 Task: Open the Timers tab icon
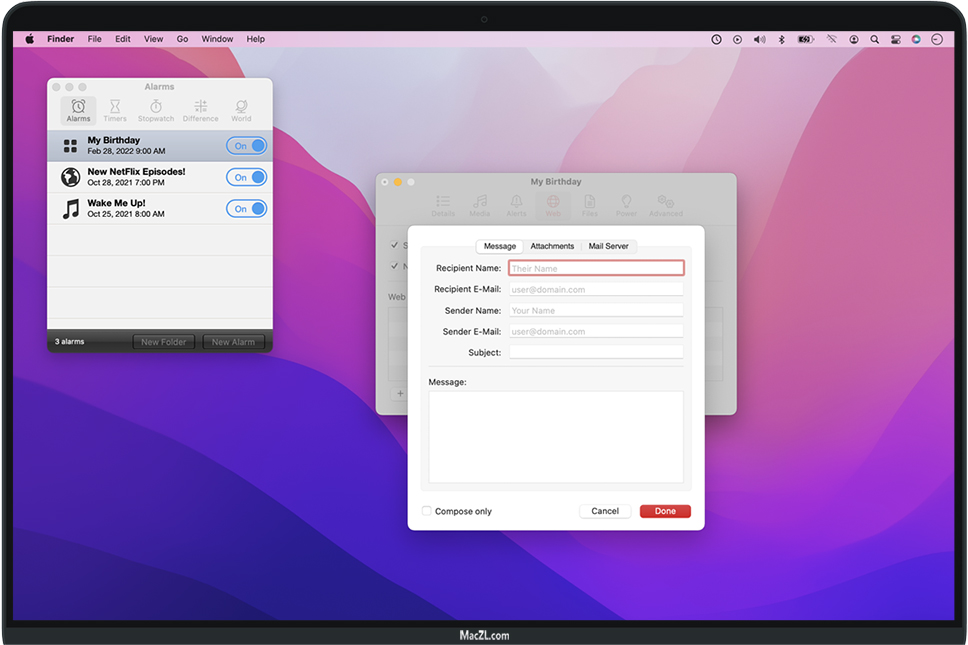click(115, 109)
